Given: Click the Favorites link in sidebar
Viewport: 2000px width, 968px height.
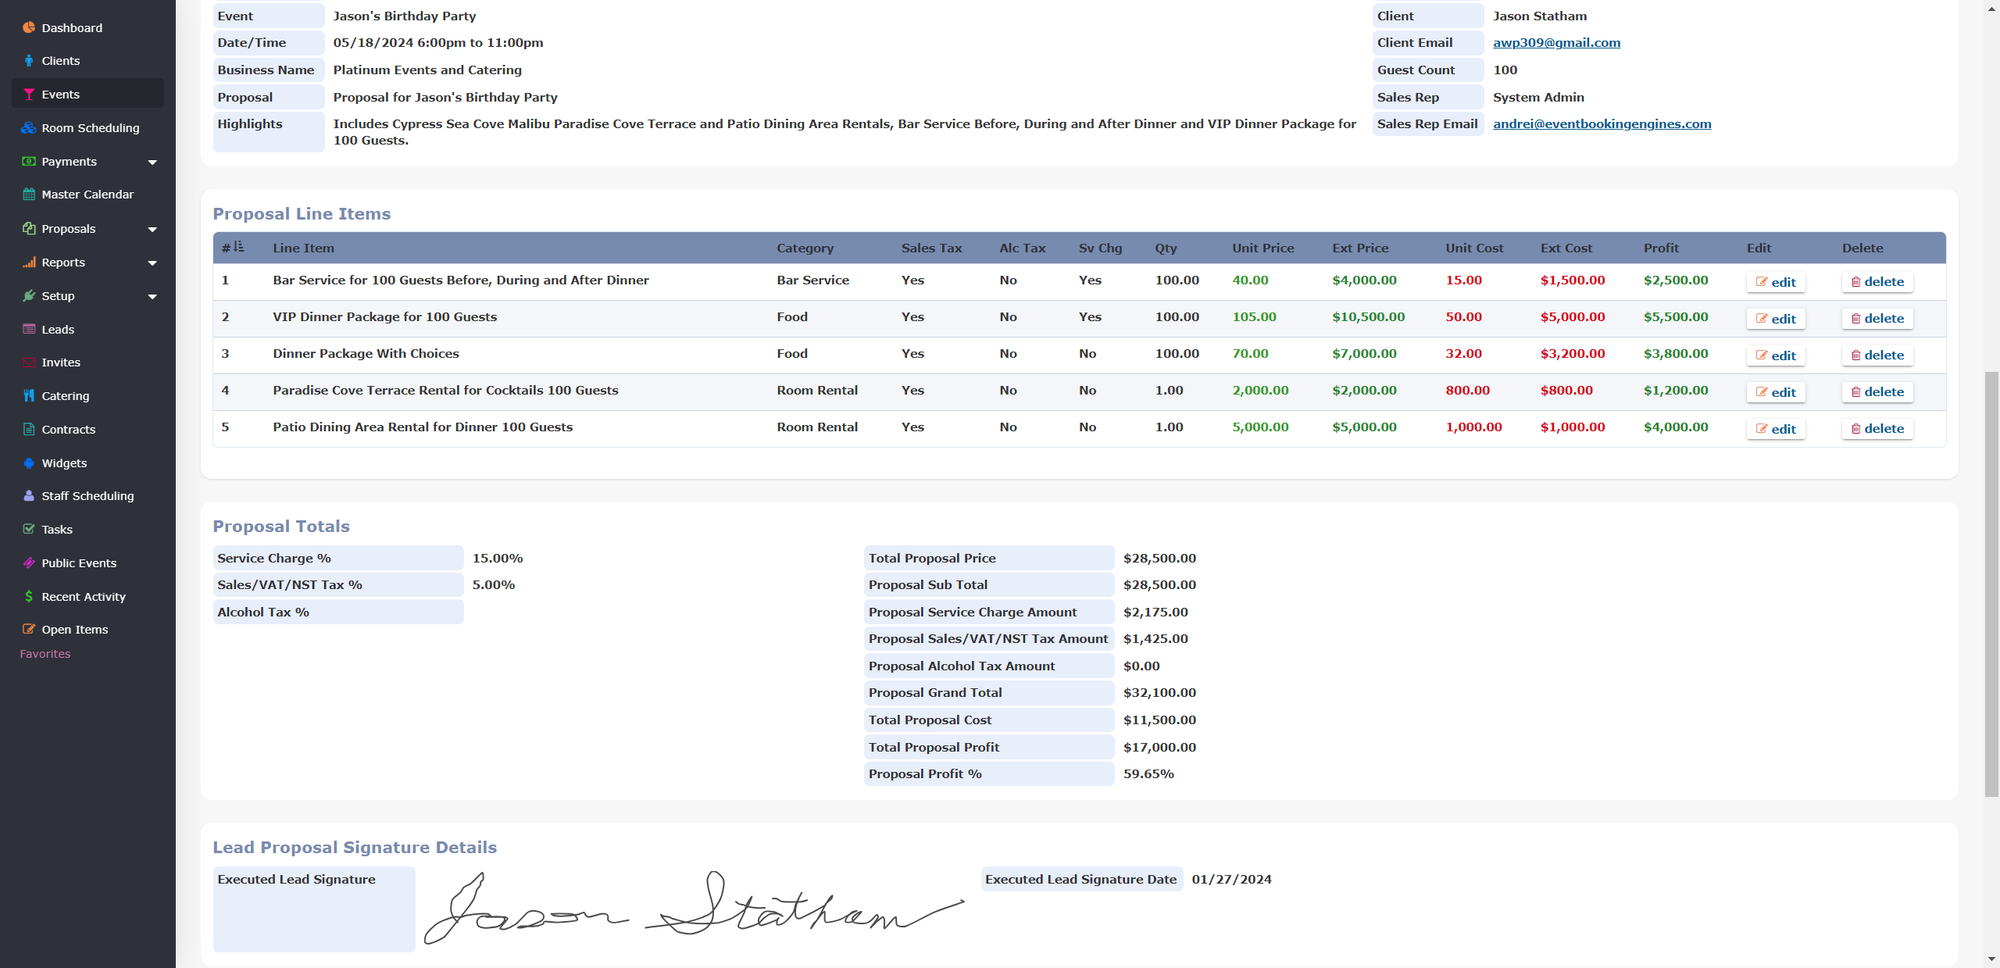Looking at the screenshot, I should [45, 654].
